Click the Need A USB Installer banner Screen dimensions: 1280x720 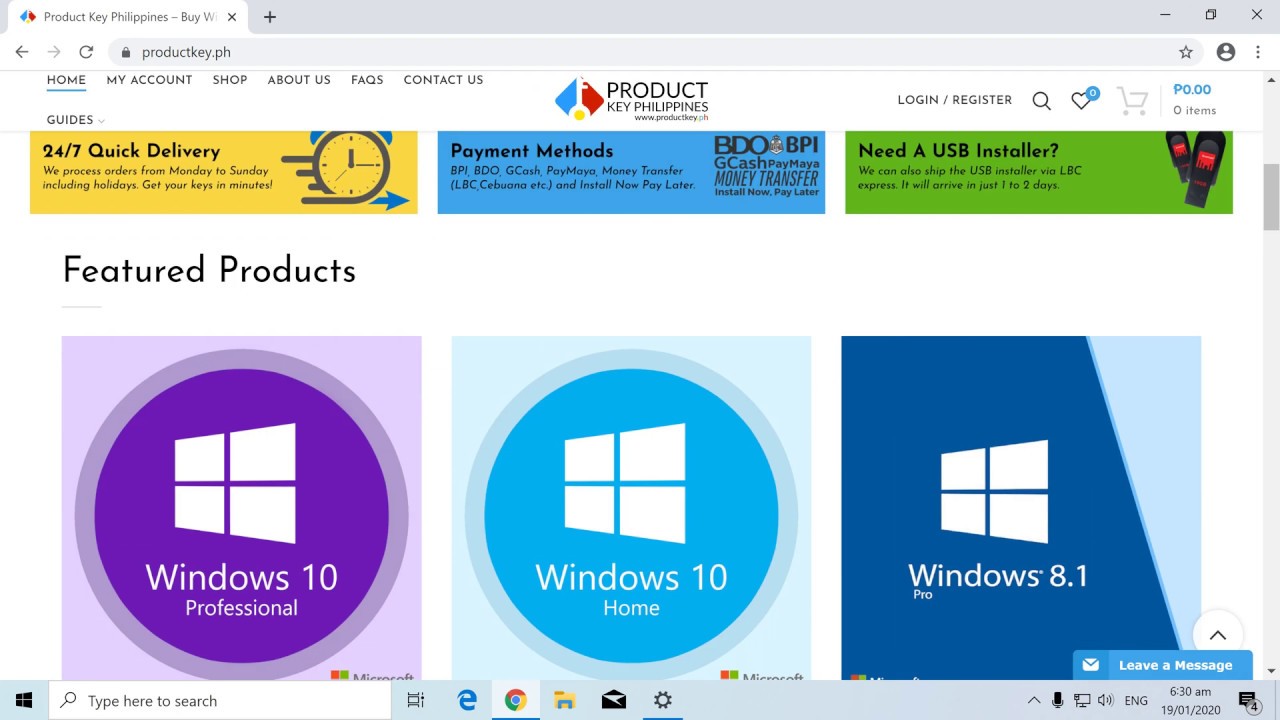[1039, 172]
